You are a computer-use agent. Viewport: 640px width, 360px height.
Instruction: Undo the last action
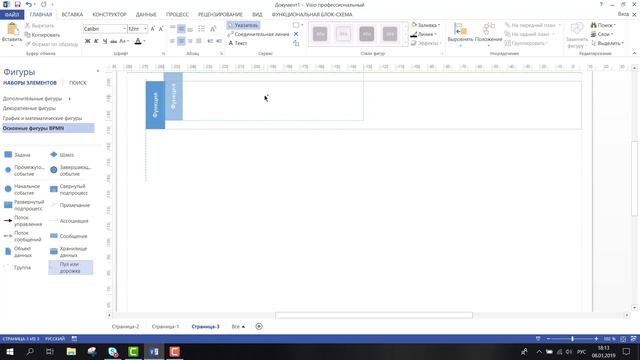29,4
